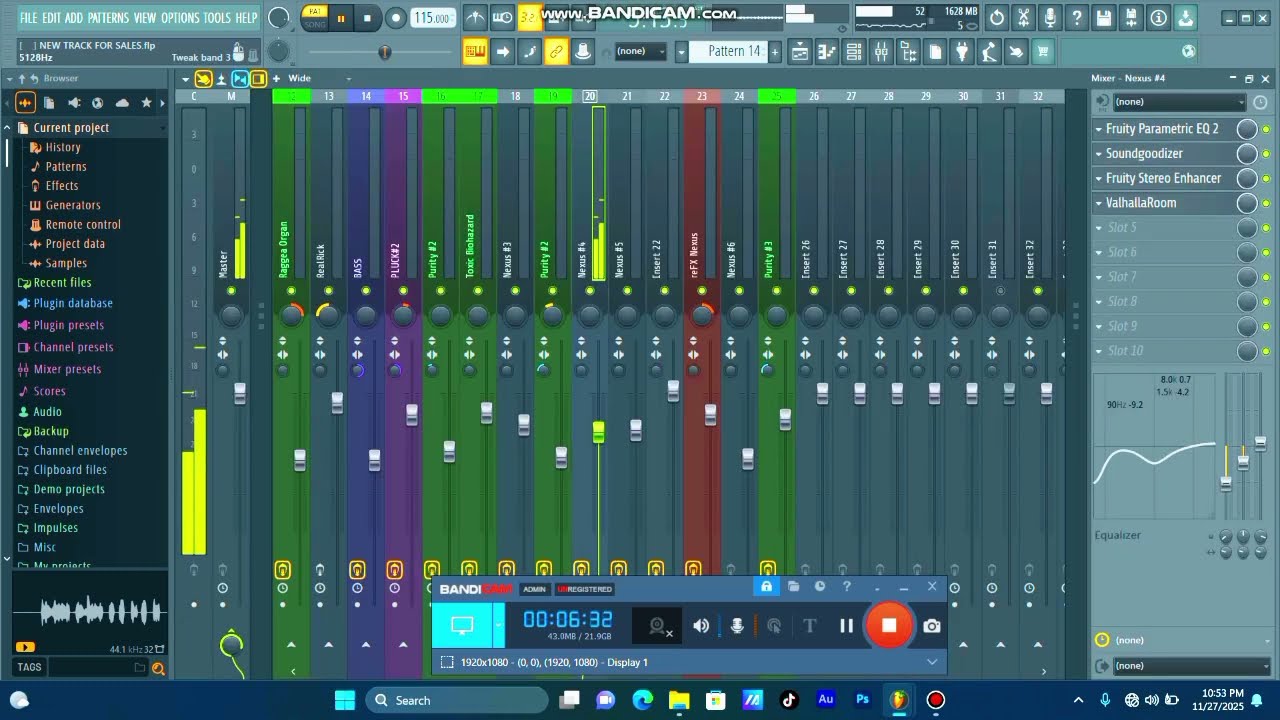Click the TAGS button in the browser
The image size is (1280, 720).
point(29,667)
